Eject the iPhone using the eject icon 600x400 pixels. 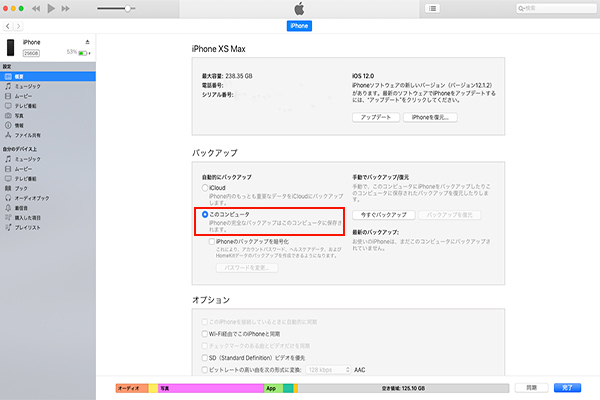point(87,42)
